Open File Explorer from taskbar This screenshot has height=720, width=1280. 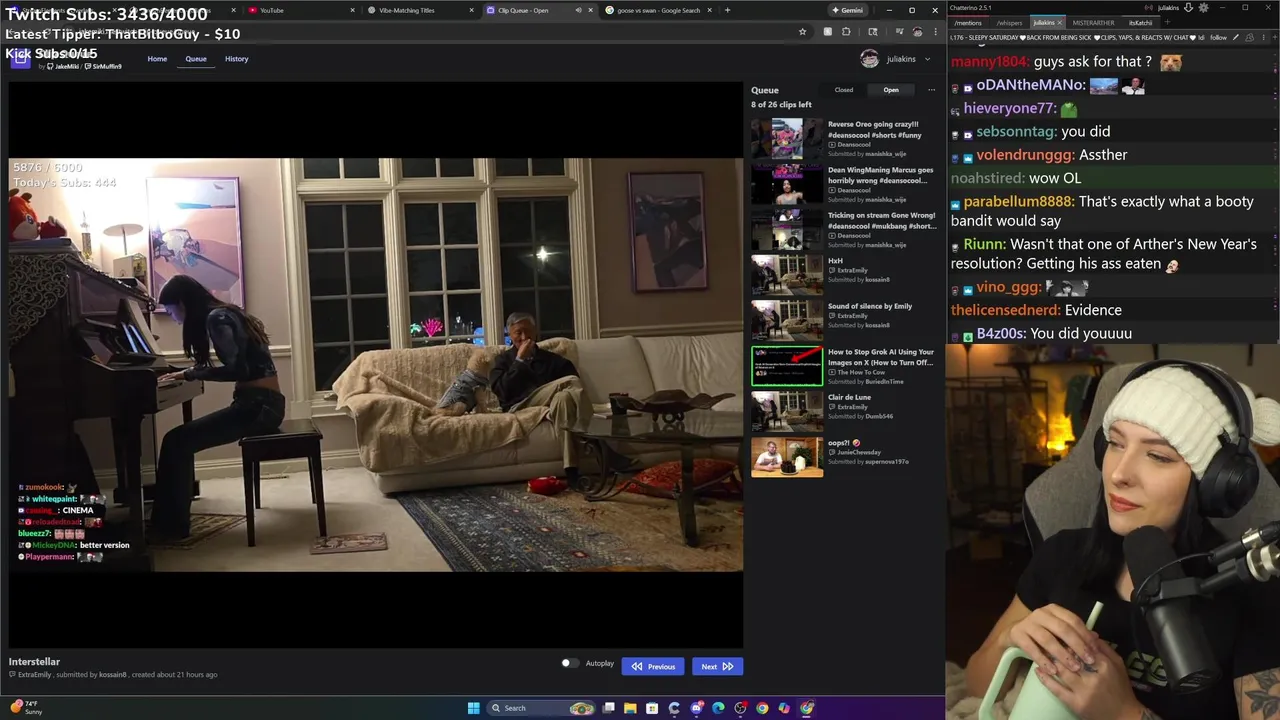630,708
